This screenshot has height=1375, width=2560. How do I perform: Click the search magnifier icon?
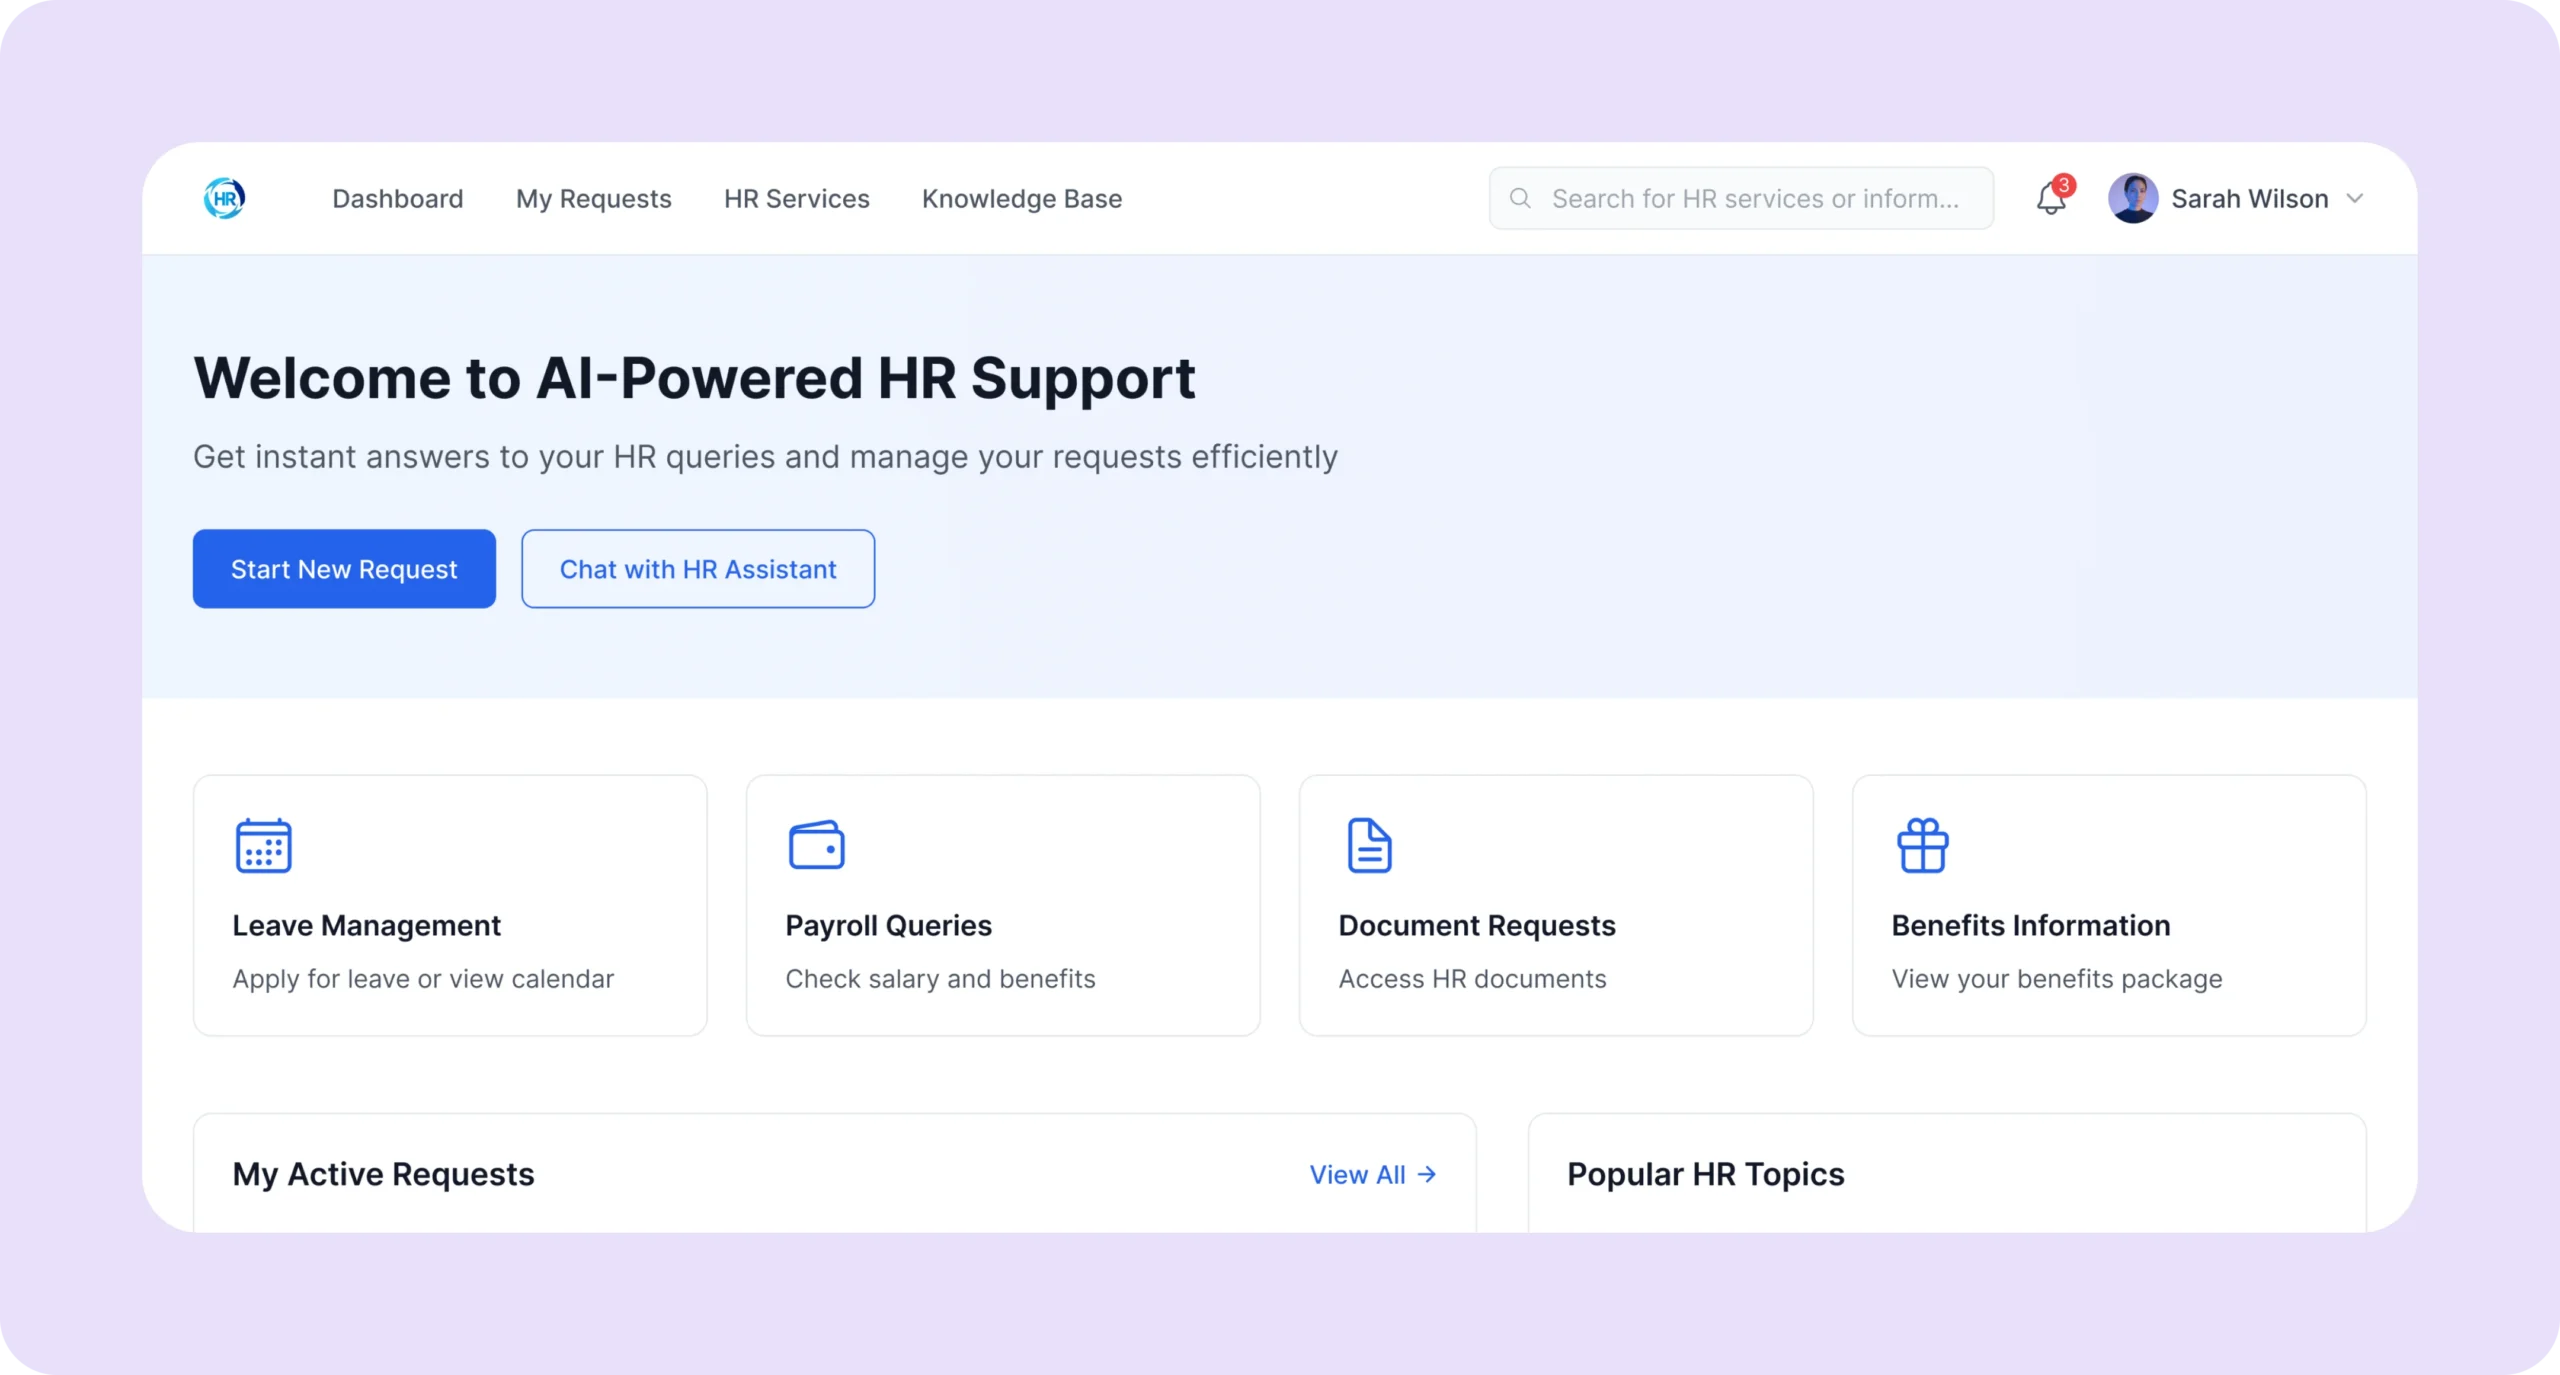tap(1520, 198)
